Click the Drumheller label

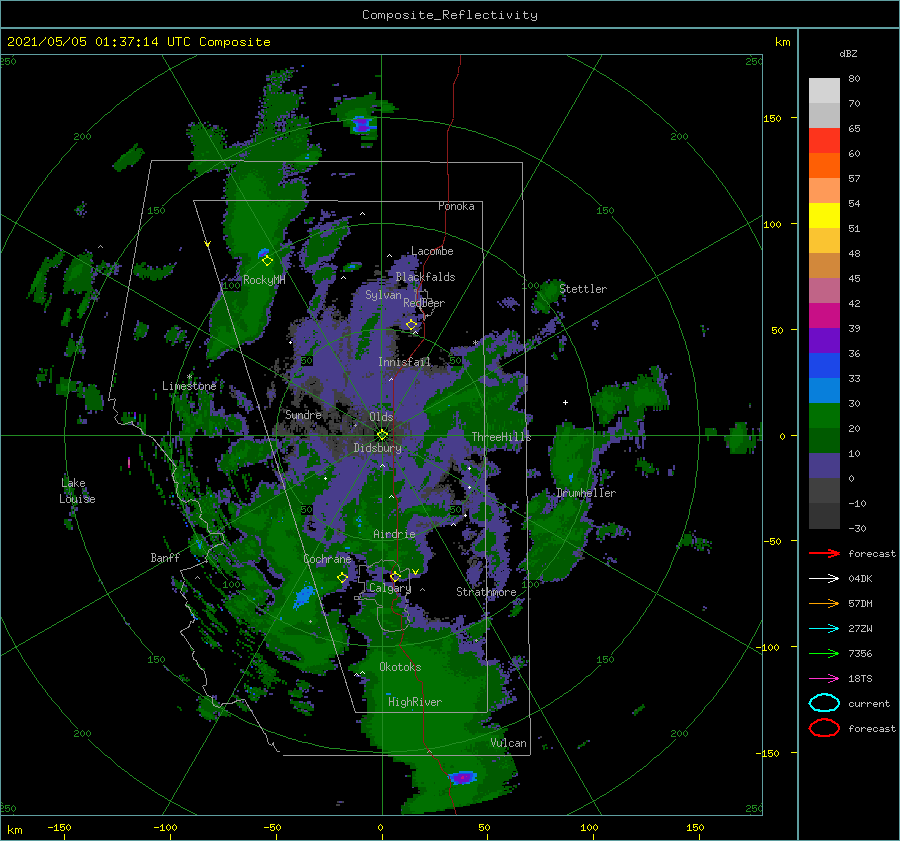tap(585, 493)
